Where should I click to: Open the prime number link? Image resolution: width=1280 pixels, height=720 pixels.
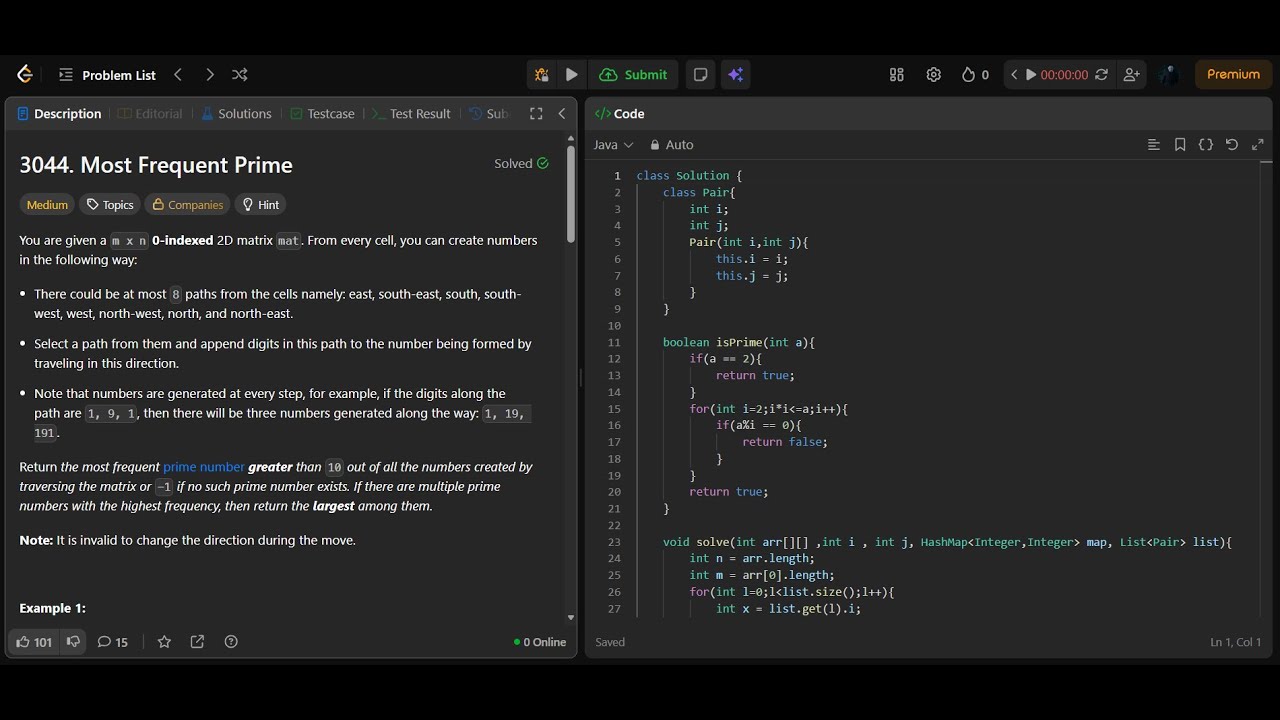click(x=204, y=467)
